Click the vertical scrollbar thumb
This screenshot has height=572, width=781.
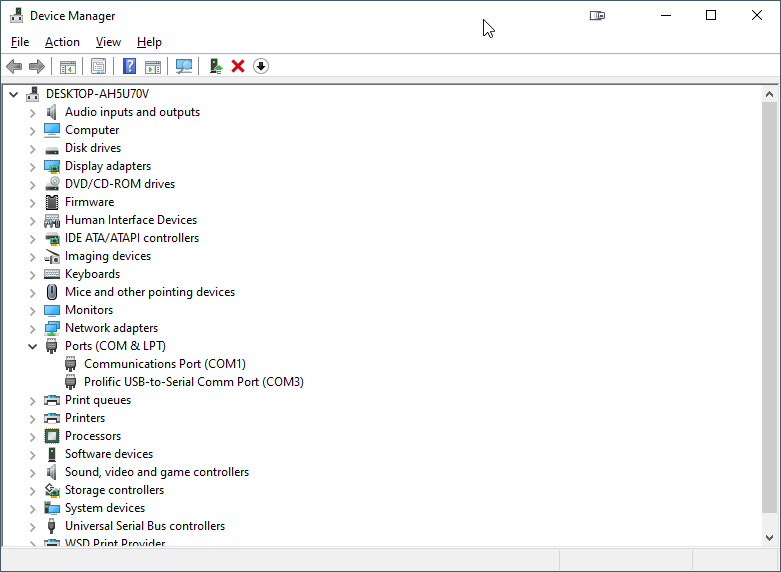click(769, 307)
